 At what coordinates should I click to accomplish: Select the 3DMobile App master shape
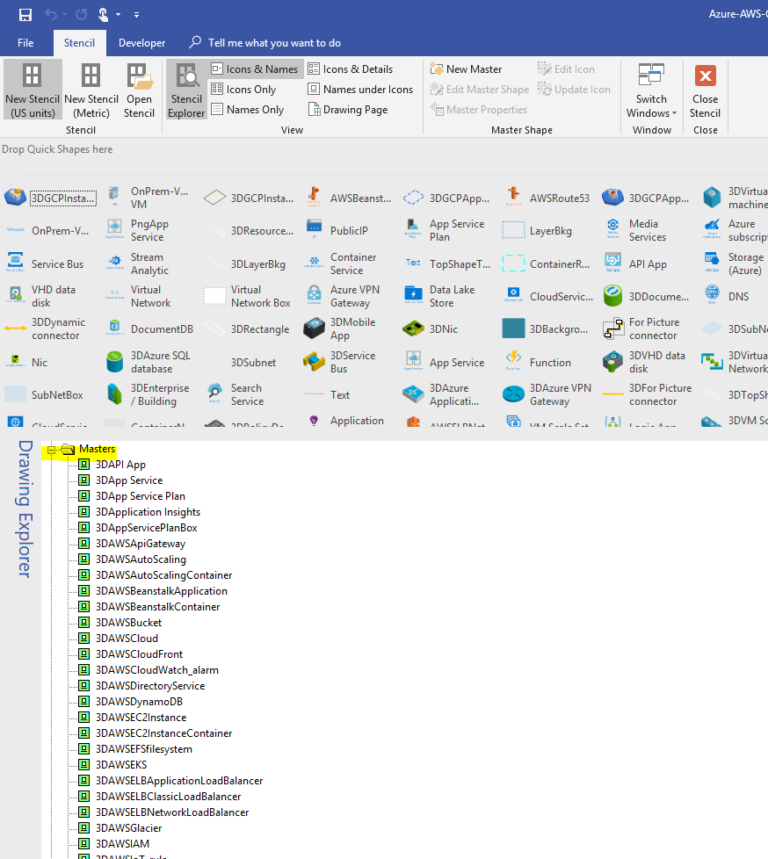tap(340, 329)
